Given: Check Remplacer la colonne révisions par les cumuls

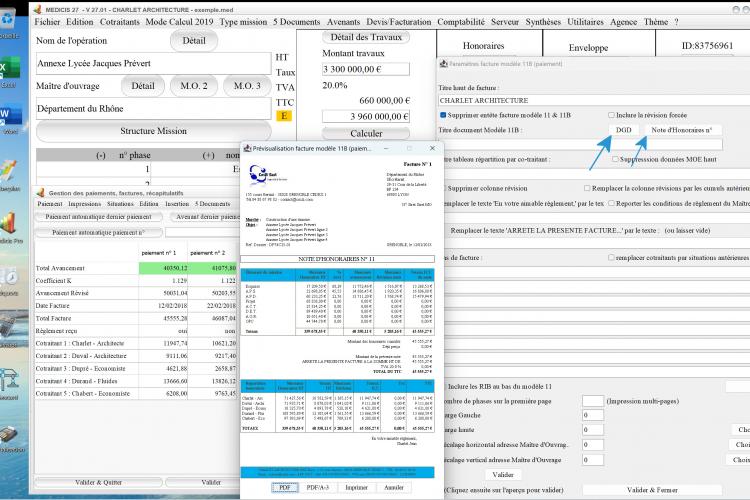Looking at the screenshot, I should pyautogui.click(x=587, y=189).
